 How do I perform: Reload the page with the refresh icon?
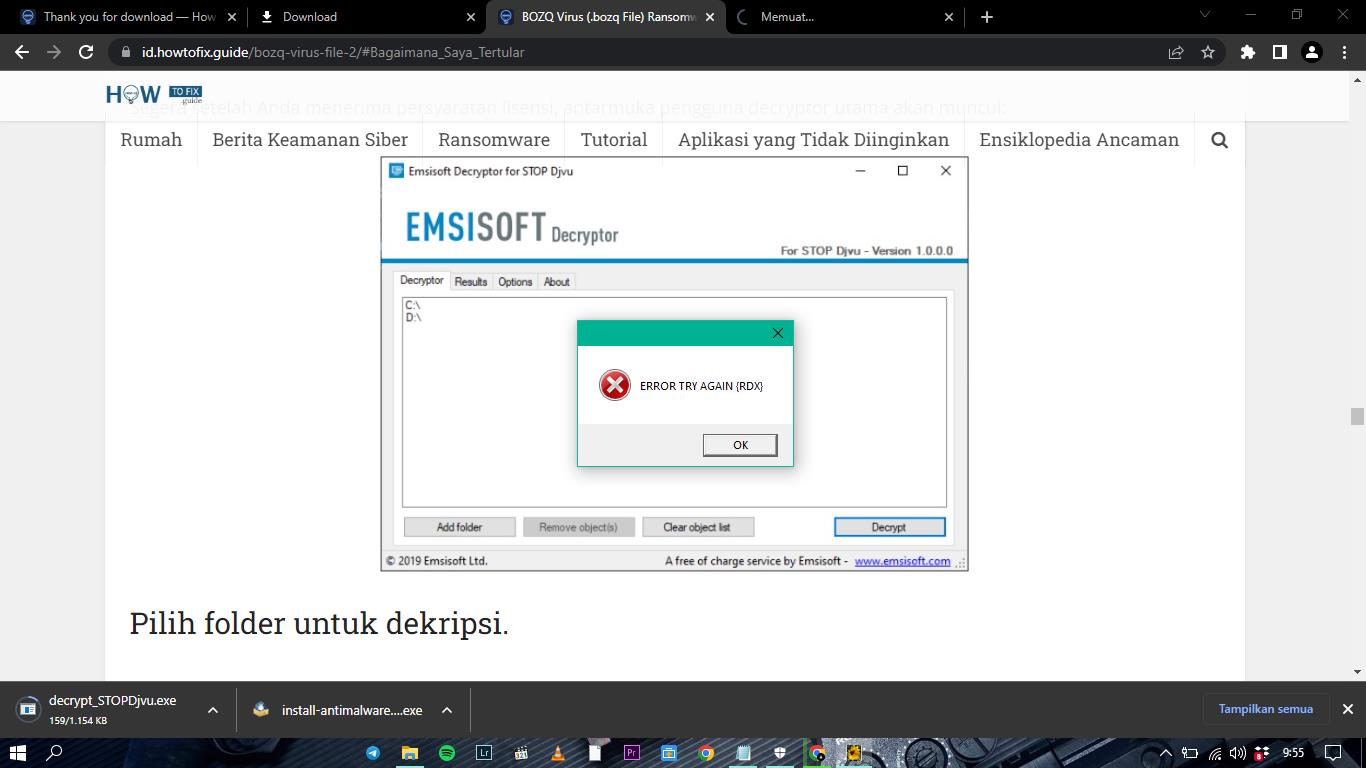[x=86, y=52]
